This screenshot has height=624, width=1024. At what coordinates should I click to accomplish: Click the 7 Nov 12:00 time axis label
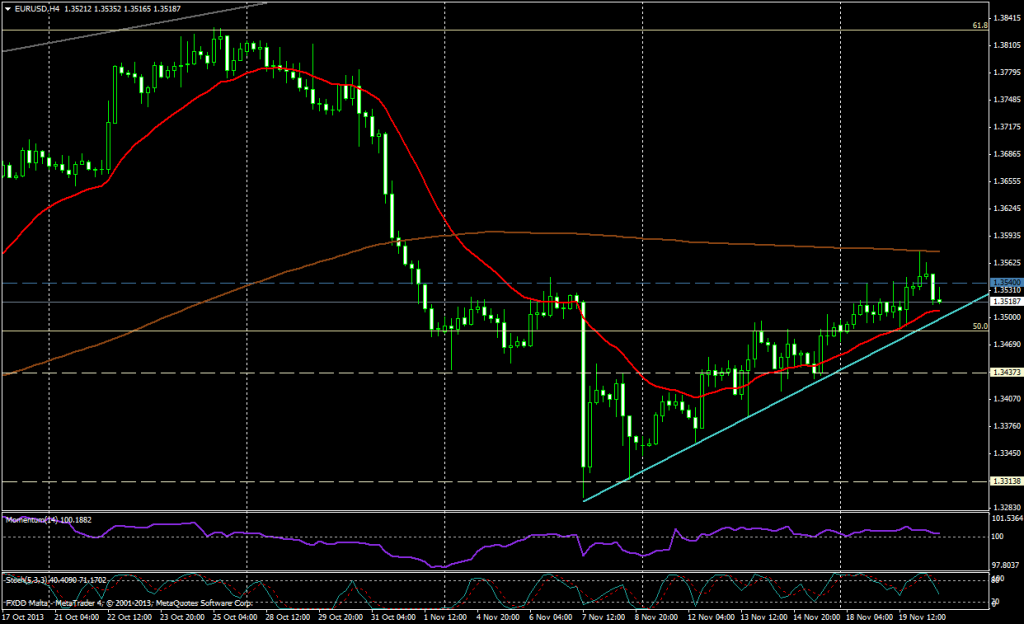pyautogui.click(x=602, y=616)
